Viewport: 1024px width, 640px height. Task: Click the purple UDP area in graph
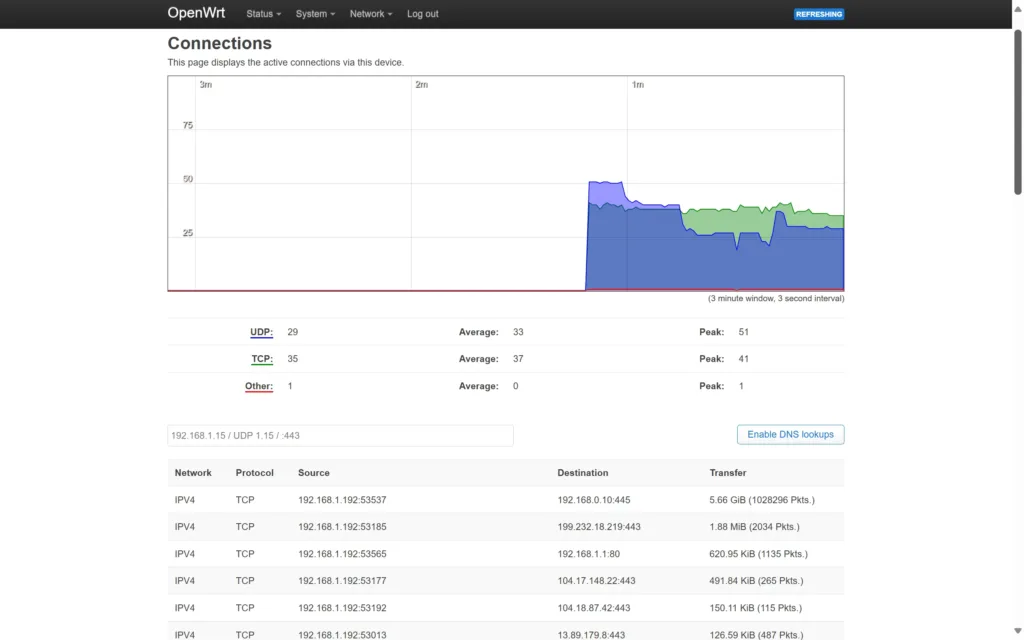(x=605, y=194)
